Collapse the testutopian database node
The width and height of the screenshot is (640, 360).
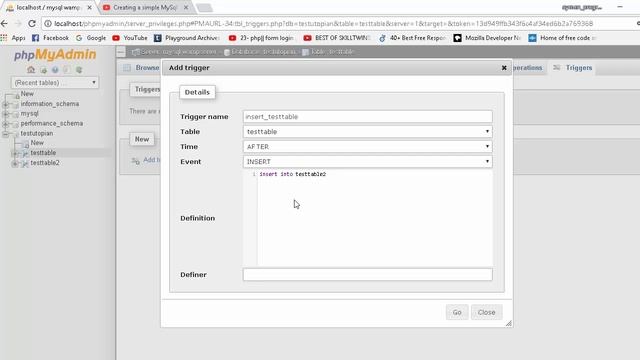click(6, 134)
